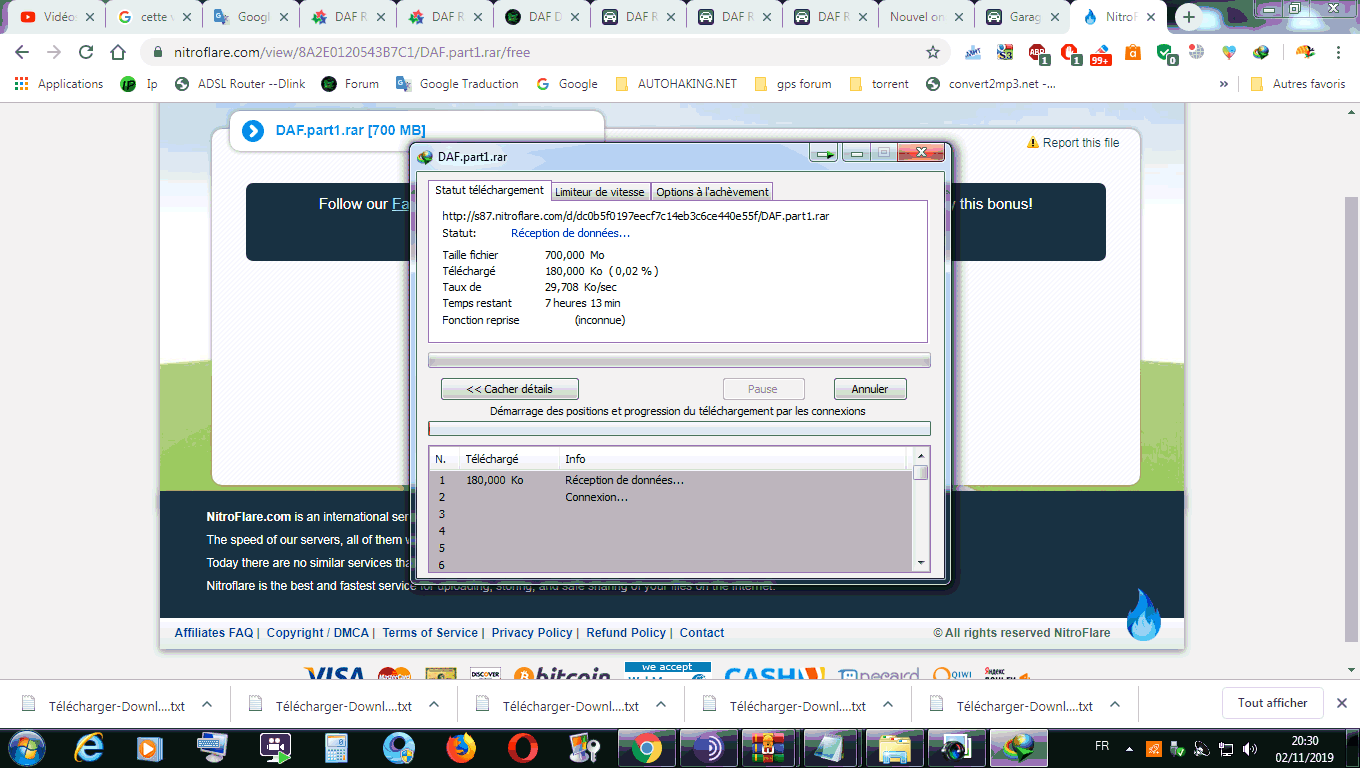The width and height of the screenshot is (1360, 768).
Task: Expand options for first Télécharger-Downl txt download
Action: point(207,704)
